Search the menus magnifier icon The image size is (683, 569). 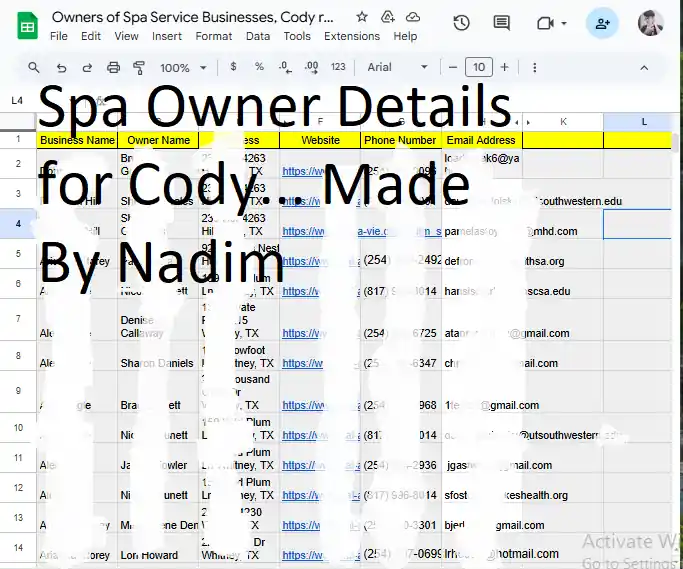tap(34, 68)
